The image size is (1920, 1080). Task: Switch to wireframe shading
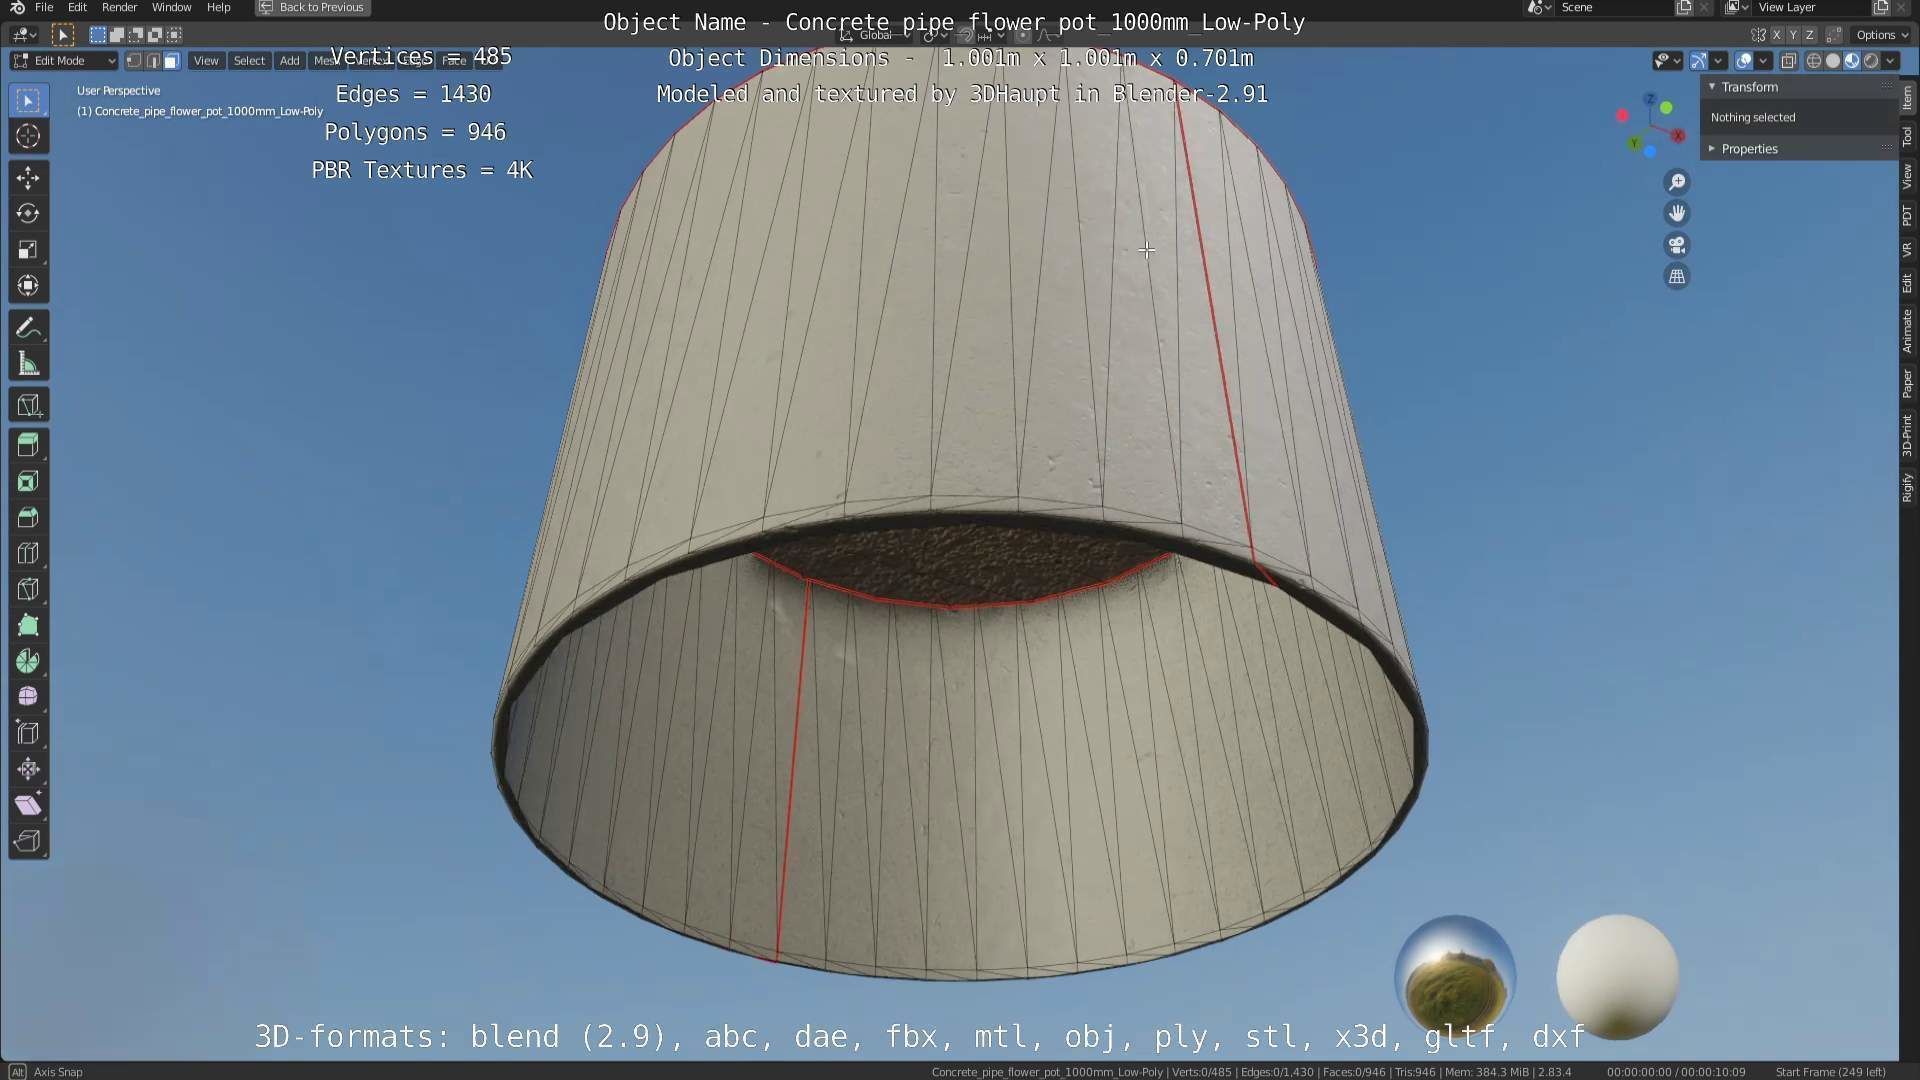pos(1814,61)
